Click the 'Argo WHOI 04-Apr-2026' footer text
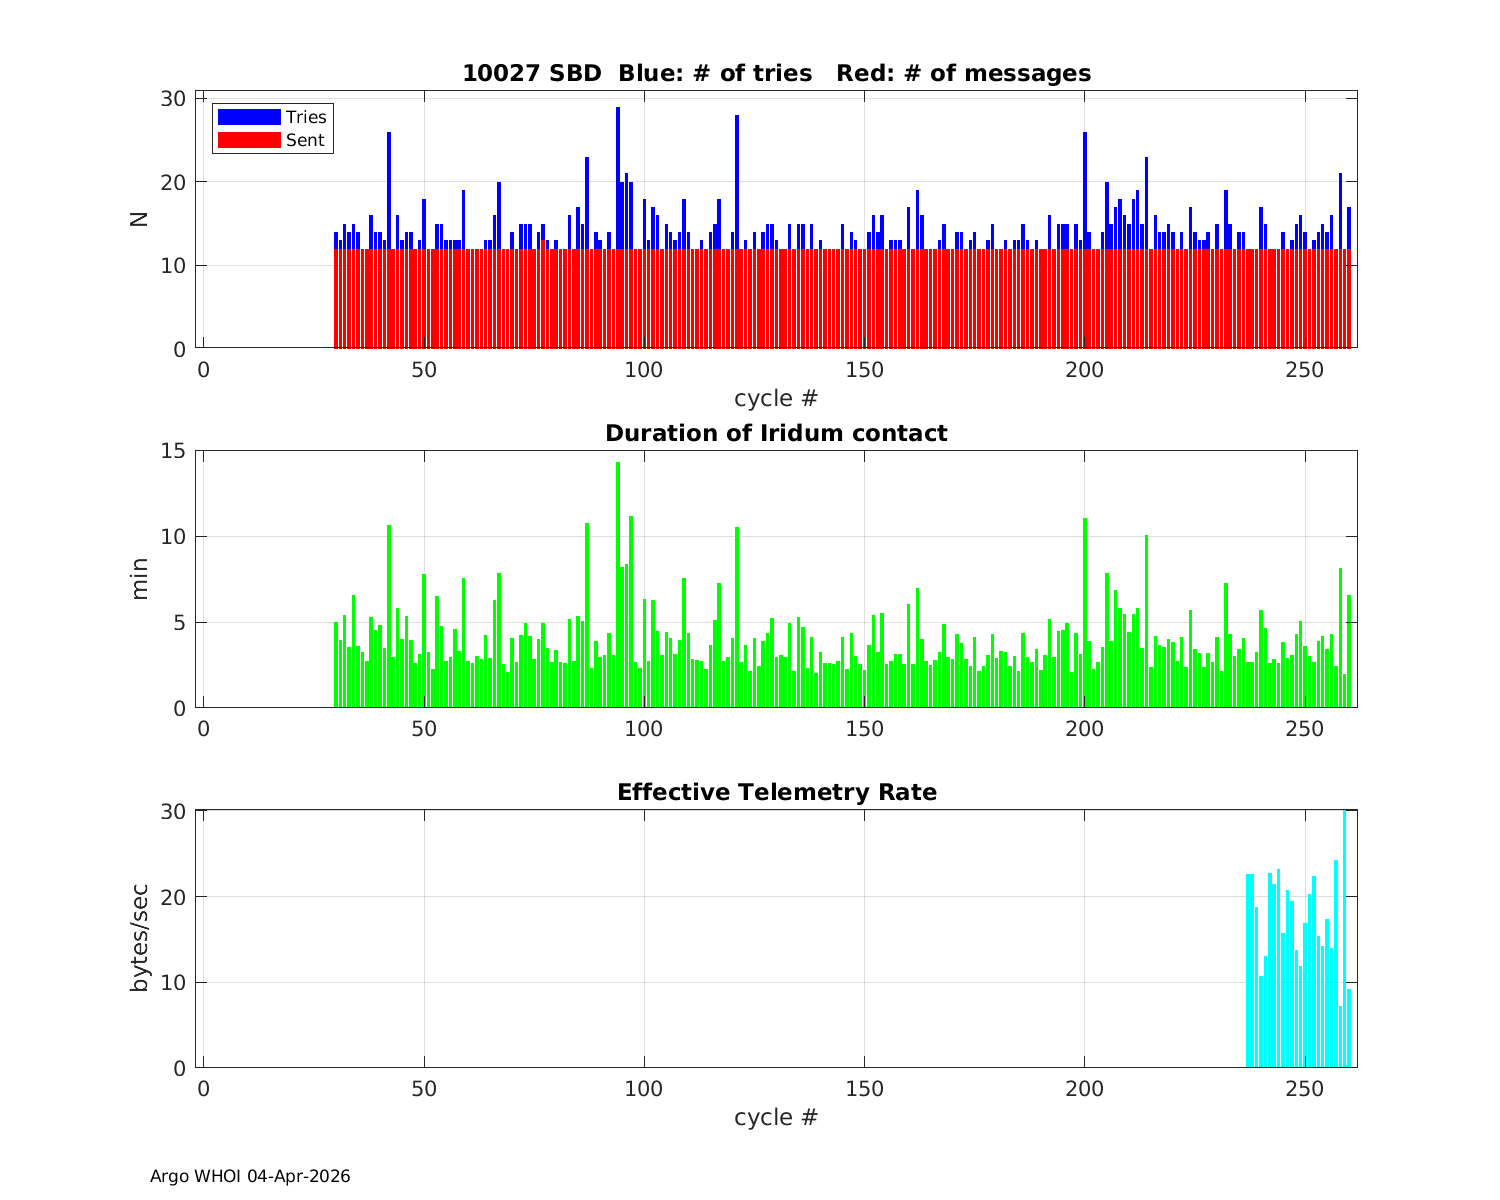Image resolution: width=1500 pixels, height=1200 pixels. (250, 1176)
